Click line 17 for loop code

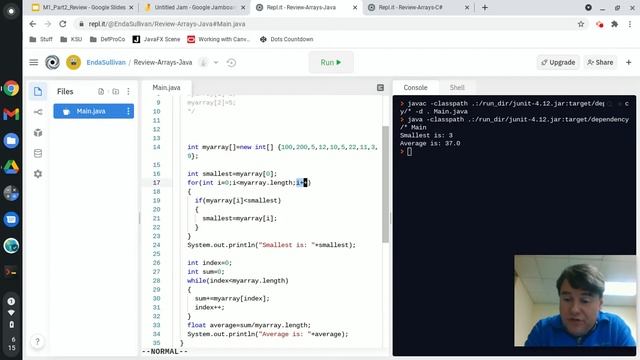click(249, 182)
